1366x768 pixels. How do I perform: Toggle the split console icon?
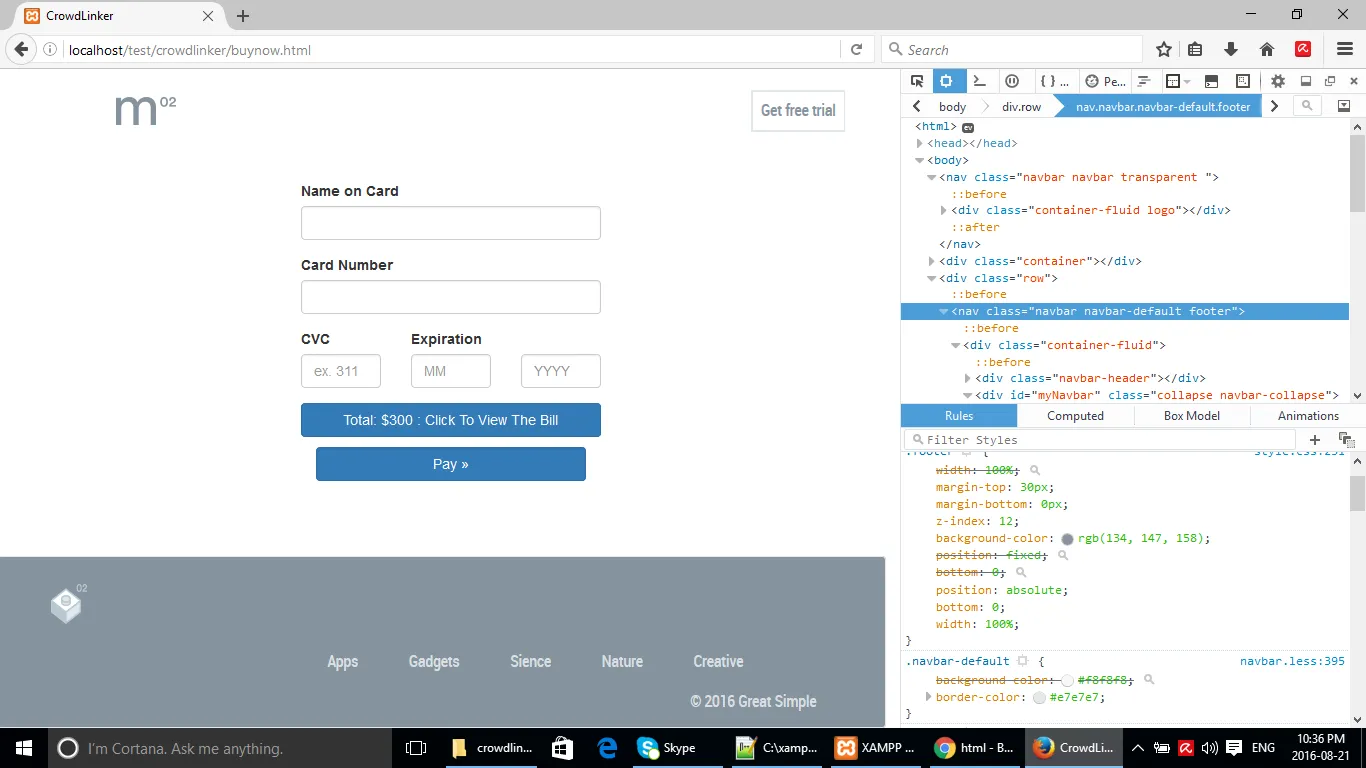1211,81
